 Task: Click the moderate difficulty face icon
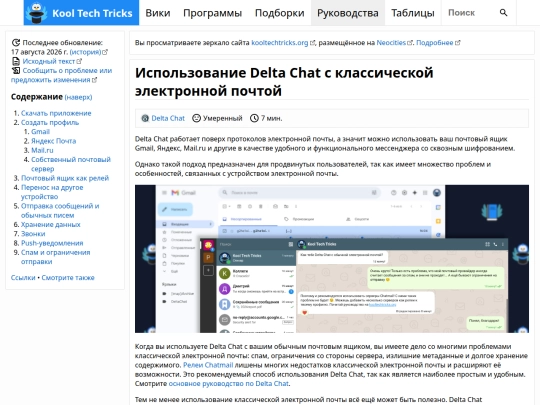point(196,118)
